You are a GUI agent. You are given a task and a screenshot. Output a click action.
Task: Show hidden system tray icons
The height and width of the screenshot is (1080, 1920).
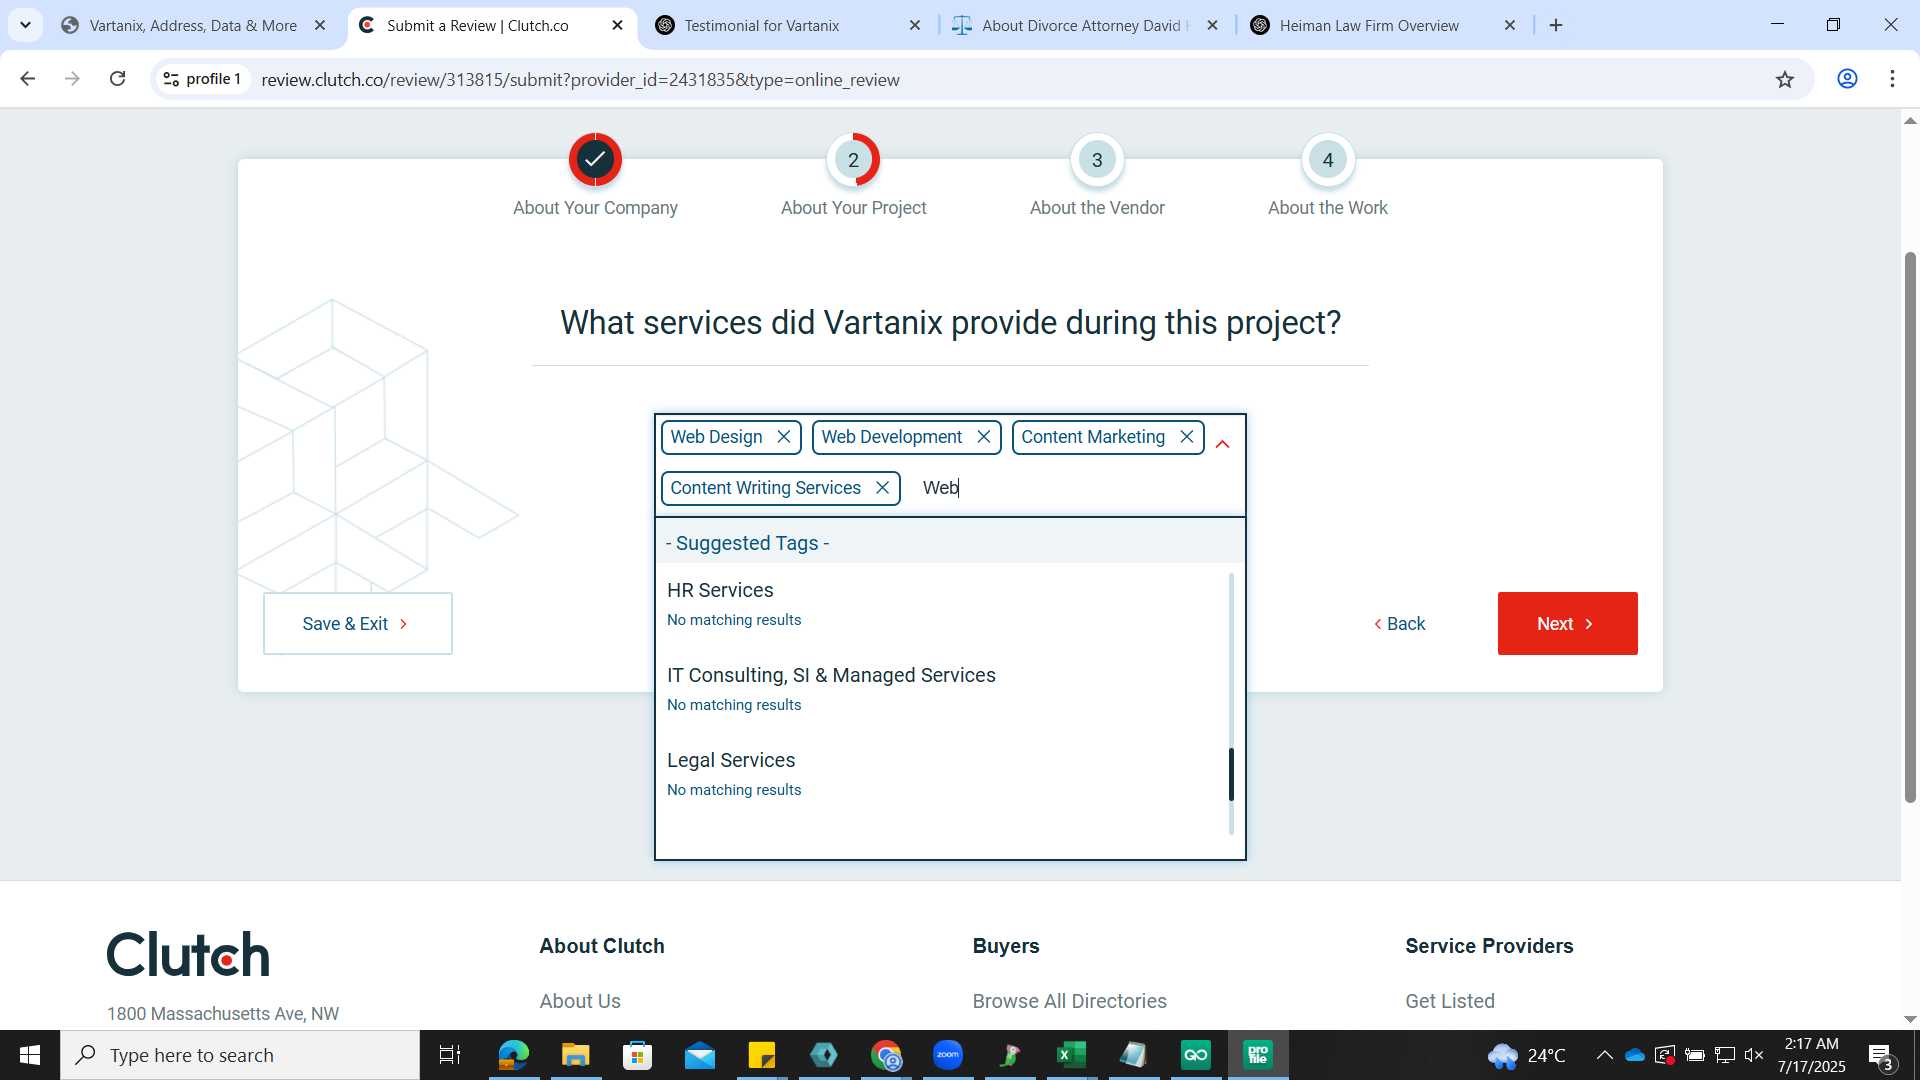1604,1055
